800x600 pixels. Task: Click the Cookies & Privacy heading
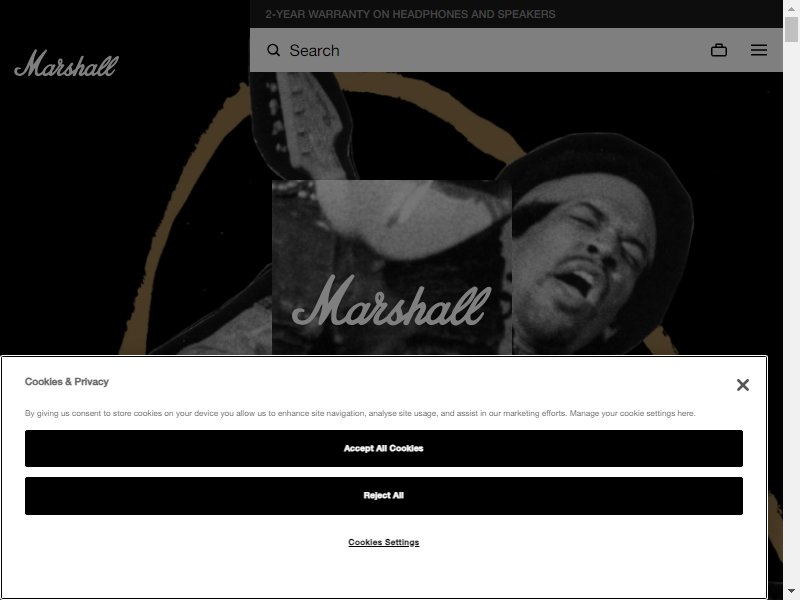67,382
